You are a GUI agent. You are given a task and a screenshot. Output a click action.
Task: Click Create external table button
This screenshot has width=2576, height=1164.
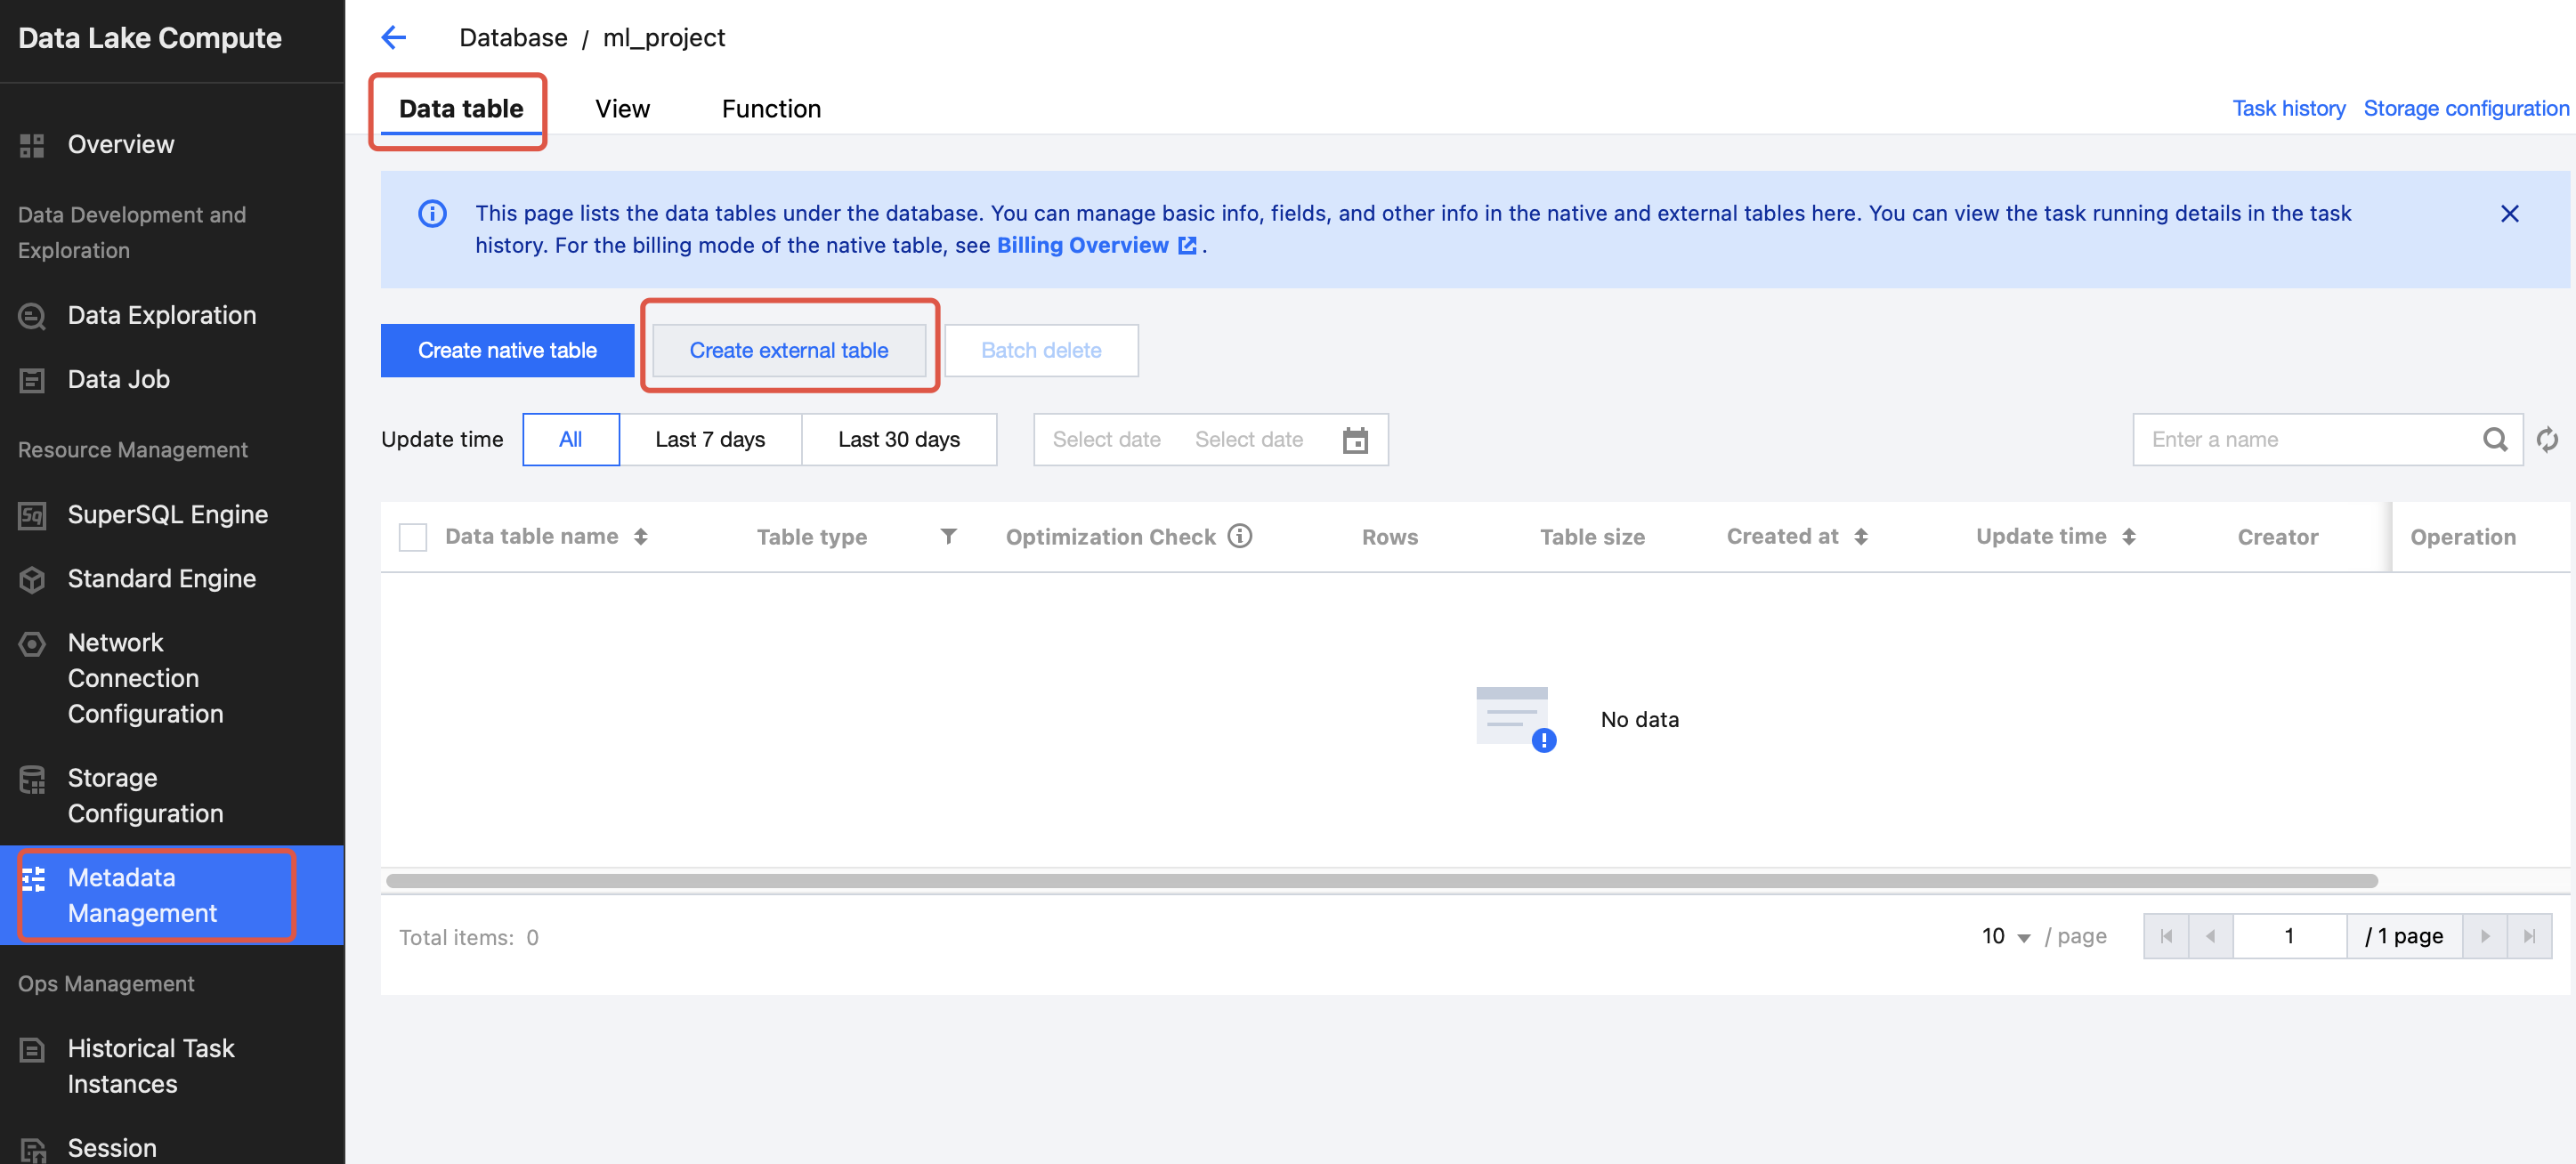(788, 350)
